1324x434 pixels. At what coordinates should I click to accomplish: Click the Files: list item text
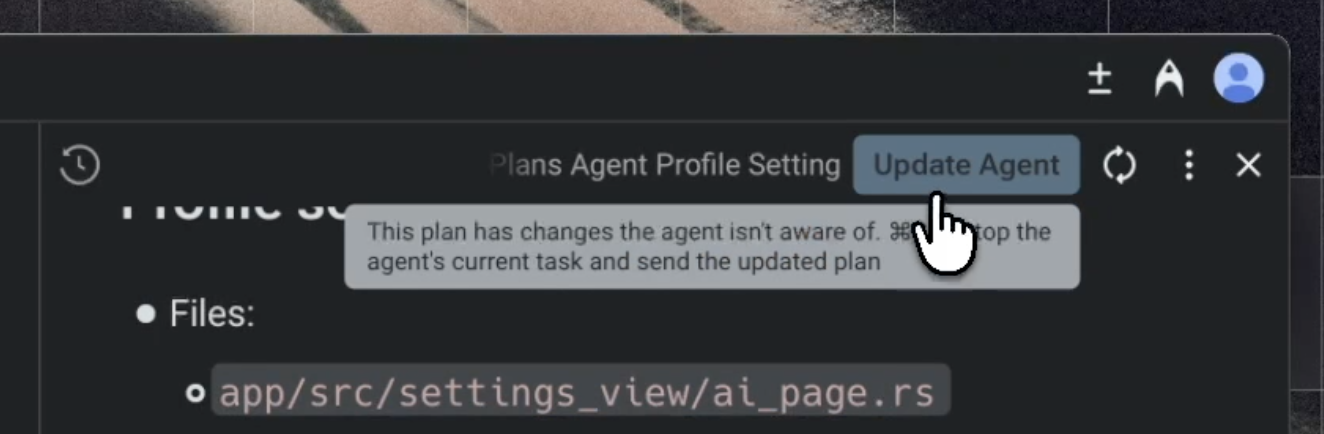pos(212,314)
